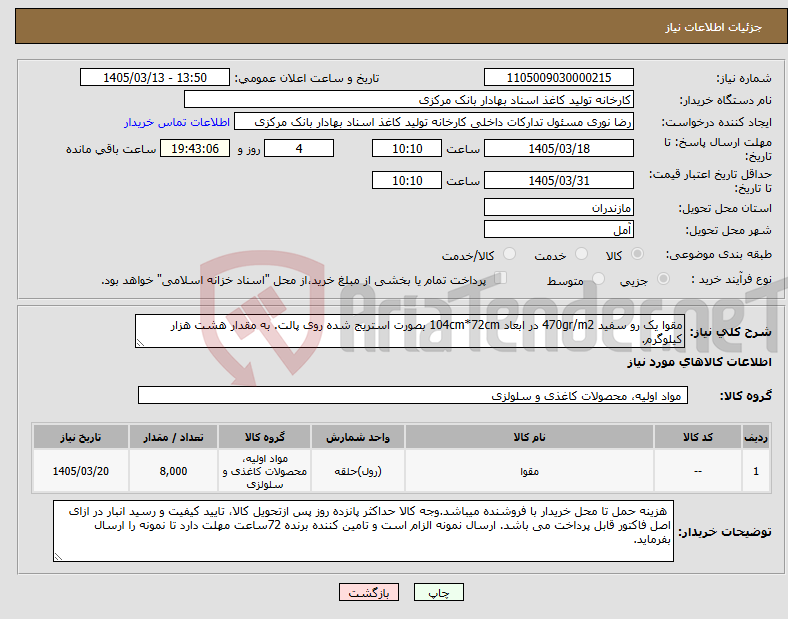The width and height of the screenshot is (788, 619).
Task: Click the تاریخ نیاز column header
Action: pyautogui.click(x=81, y=437)
